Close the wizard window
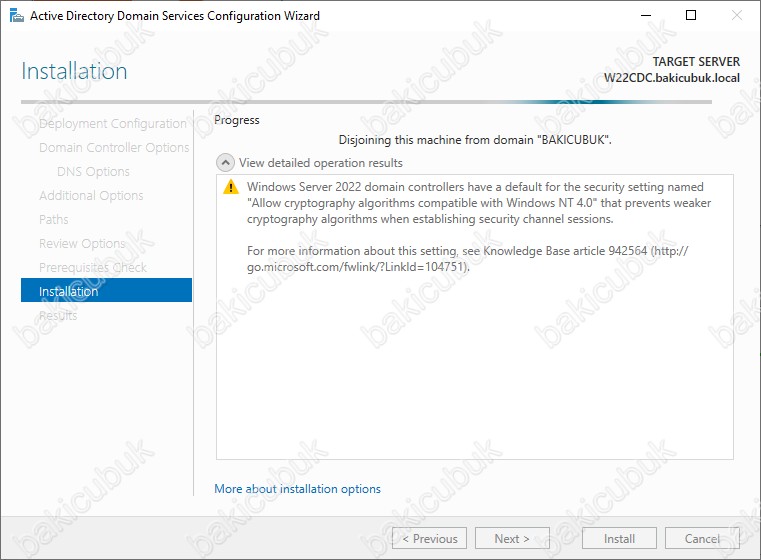This screenshot has height=560, width=761. (737, 16)
